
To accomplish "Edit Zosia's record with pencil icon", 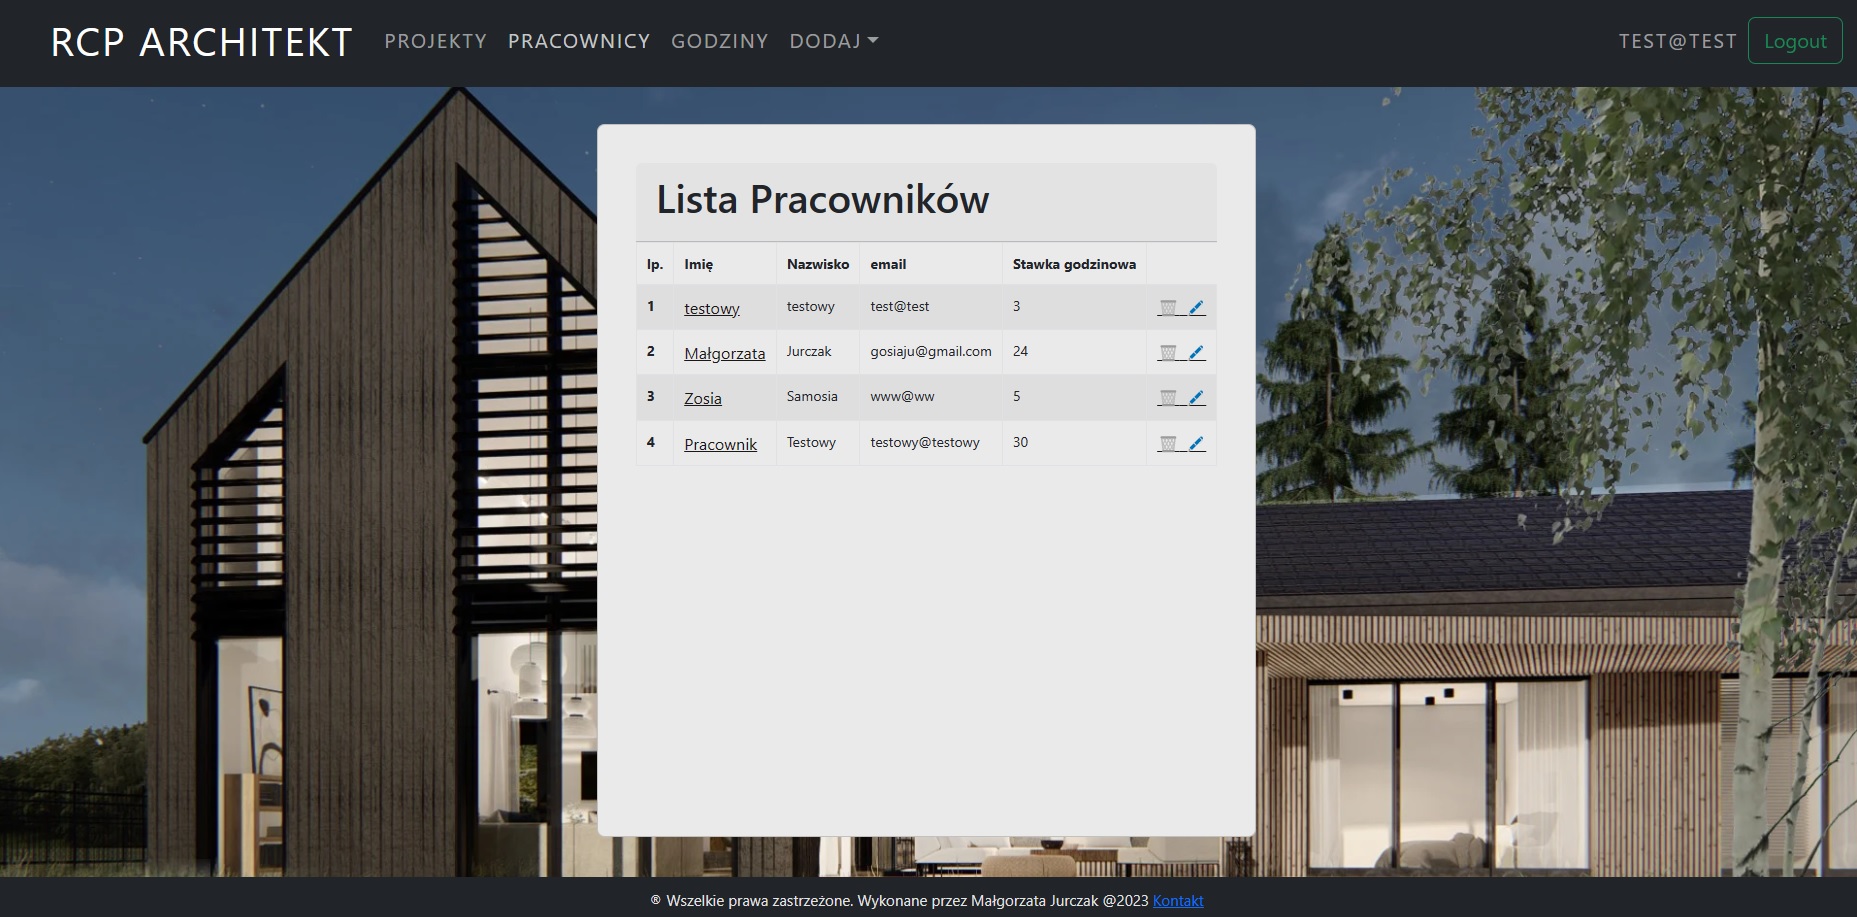I will point(1196,397).
